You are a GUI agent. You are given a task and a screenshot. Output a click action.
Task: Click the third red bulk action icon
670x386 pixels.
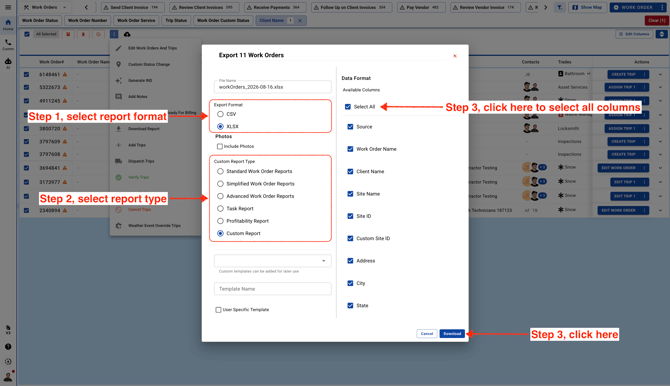(x=98, y=34)
